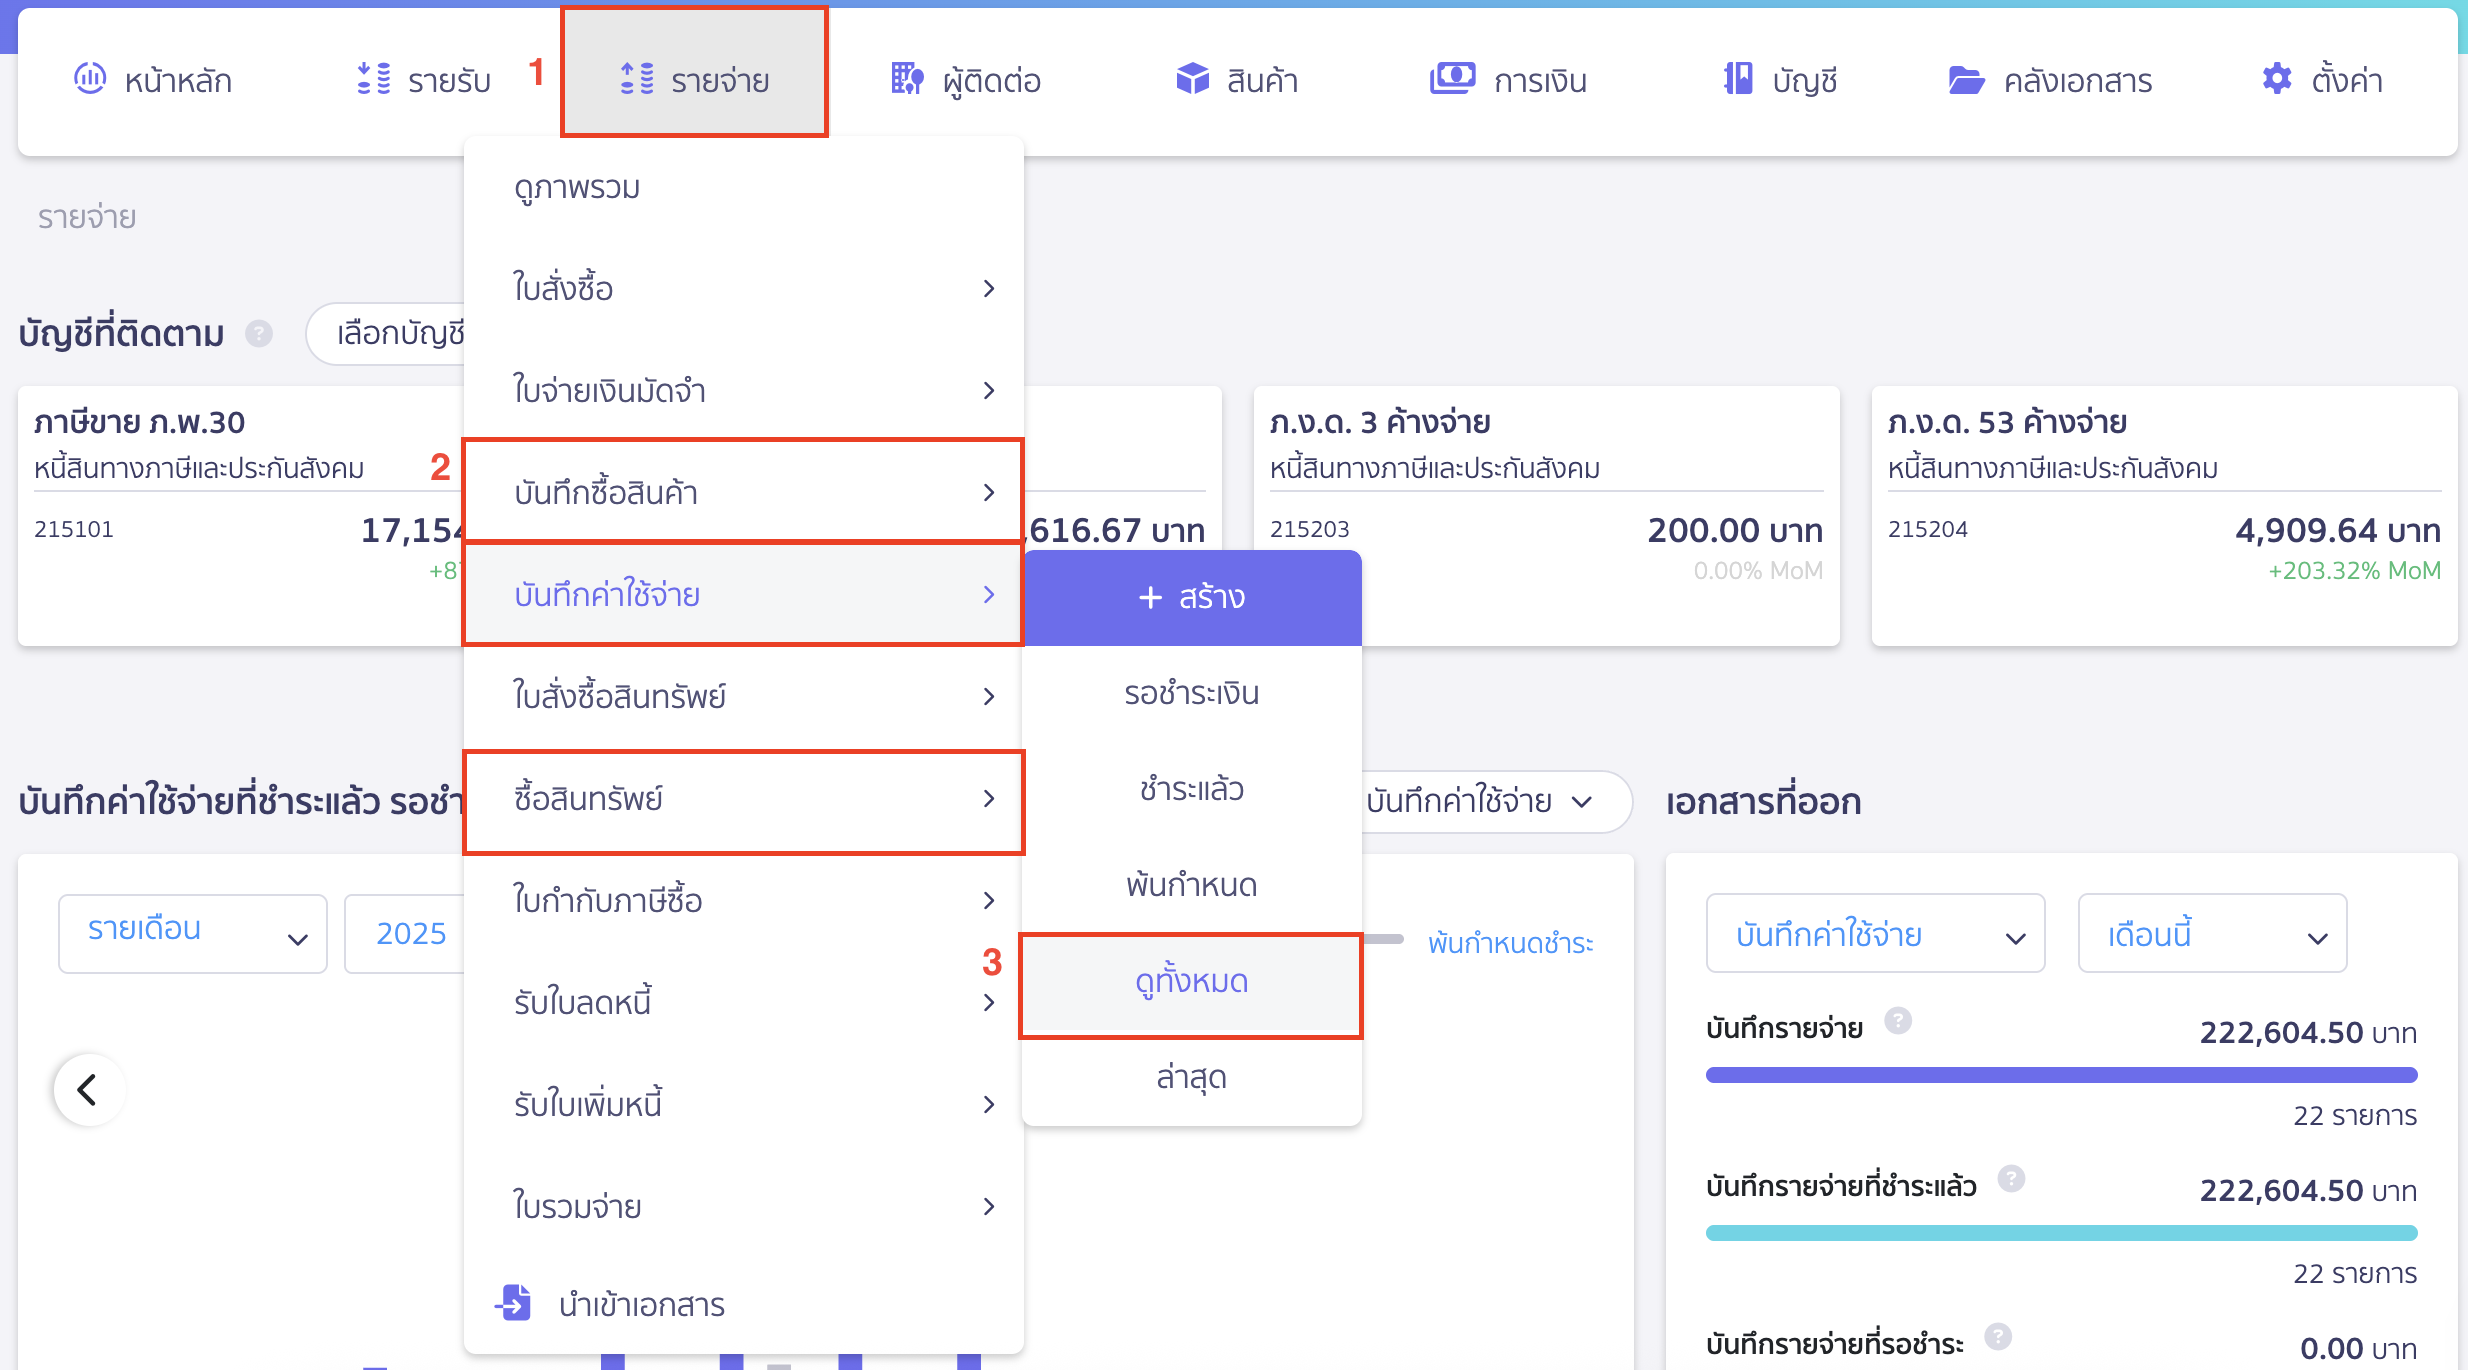The width and height of the screenshot is (2468, 1370).
Task: Click the รายจ่าย breadcrumb text
Action: coord(87,217)
